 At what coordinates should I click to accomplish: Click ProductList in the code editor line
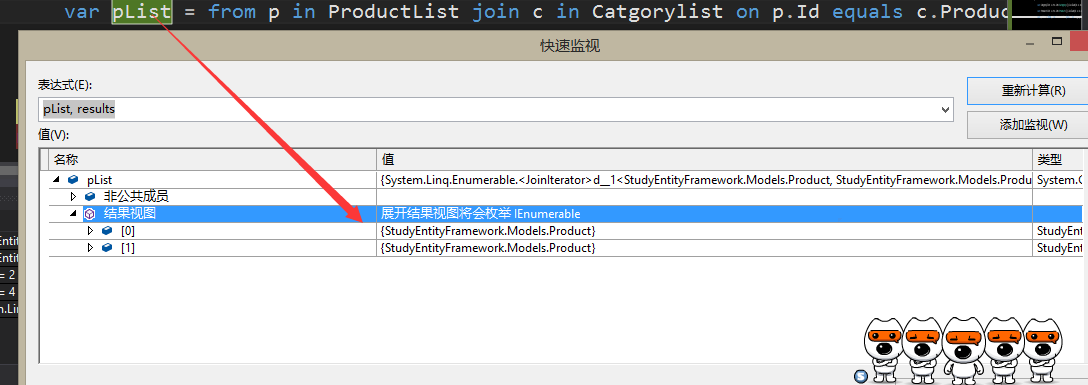[x=393, y=12]
